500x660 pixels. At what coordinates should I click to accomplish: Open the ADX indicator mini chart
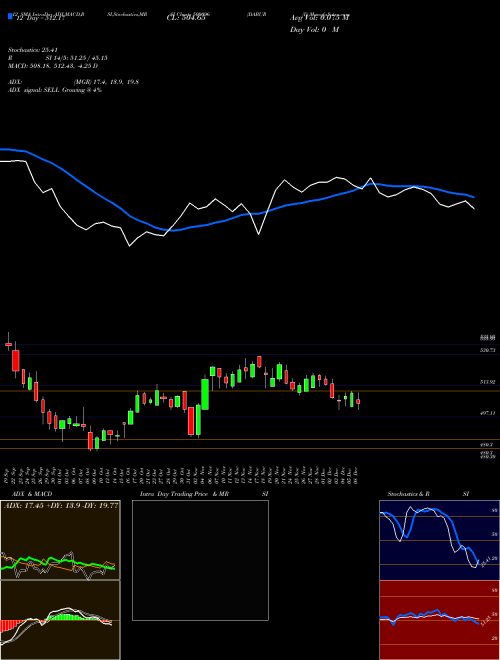pyautogui.click(x=60, y=540)
